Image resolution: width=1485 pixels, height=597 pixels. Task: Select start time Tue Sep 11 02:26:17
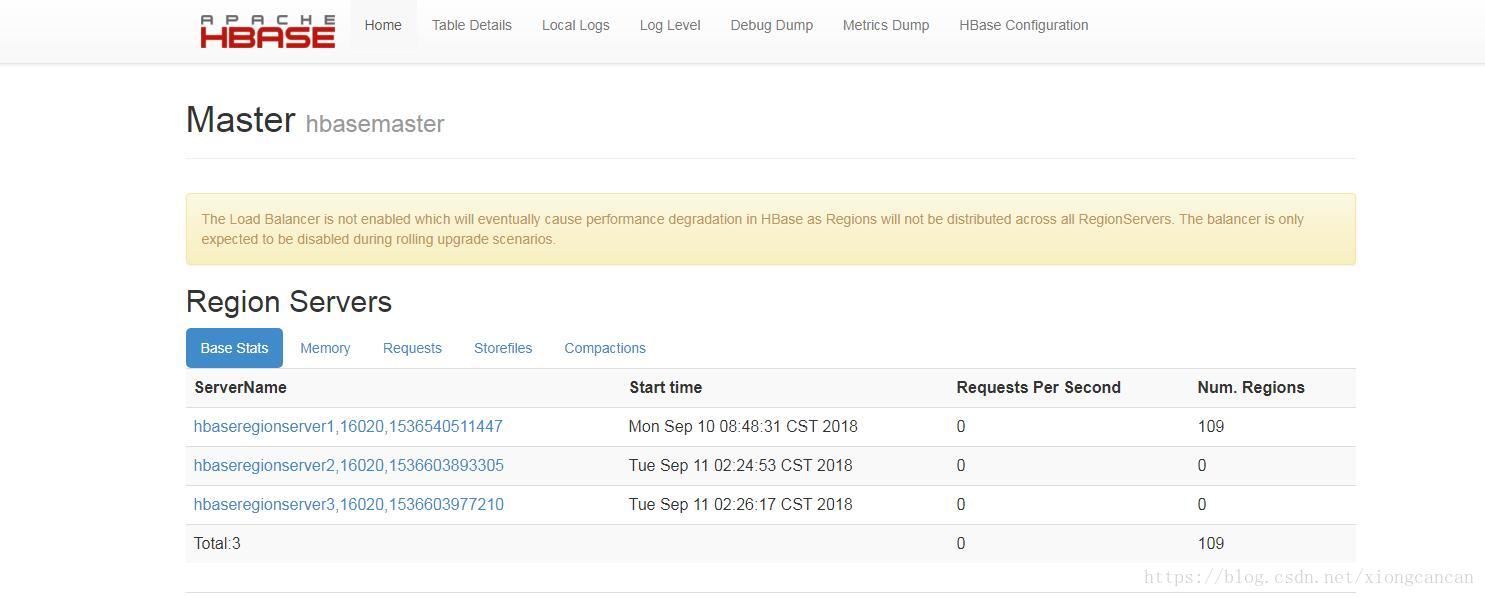tap(741, 504)
